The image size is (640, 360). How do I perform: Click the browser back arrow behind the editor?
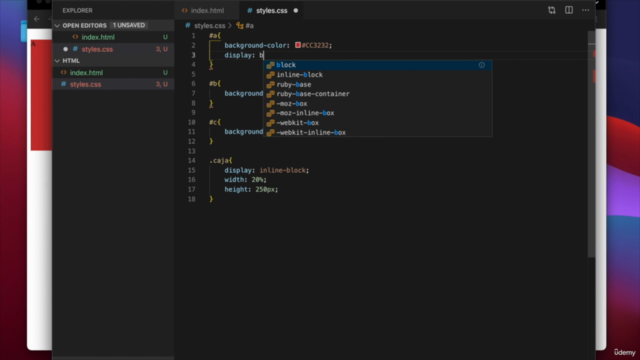tap(37, 19)
